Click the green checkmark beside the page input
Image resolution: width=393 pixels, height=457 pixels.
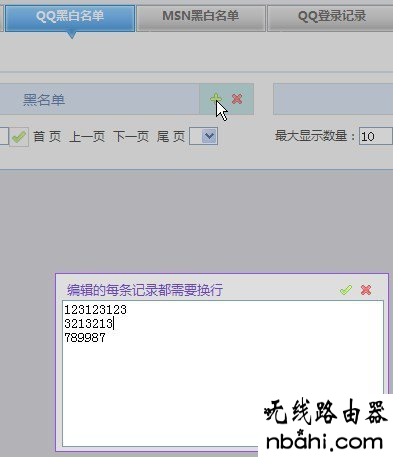pos(19,137)
